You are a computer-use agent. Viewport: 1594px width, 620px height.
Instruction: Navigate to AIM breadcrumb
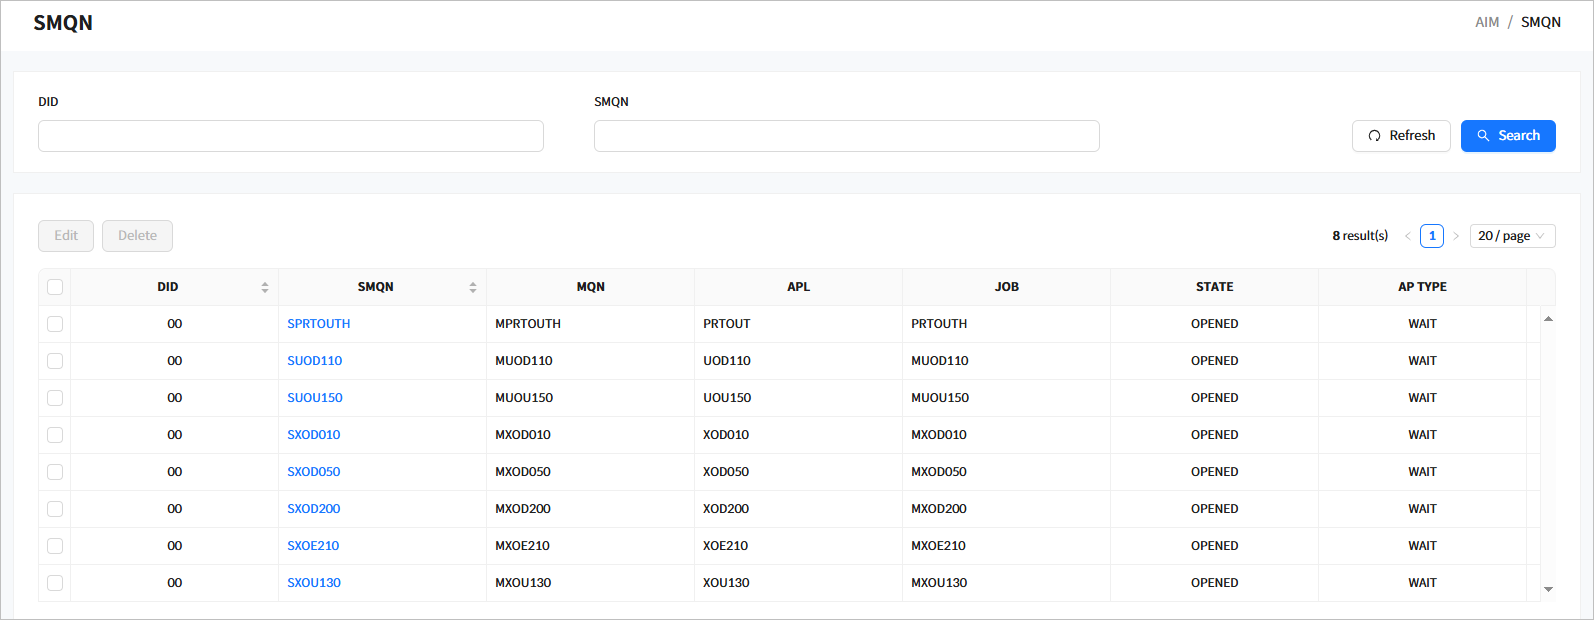[x=1487, y=22]
